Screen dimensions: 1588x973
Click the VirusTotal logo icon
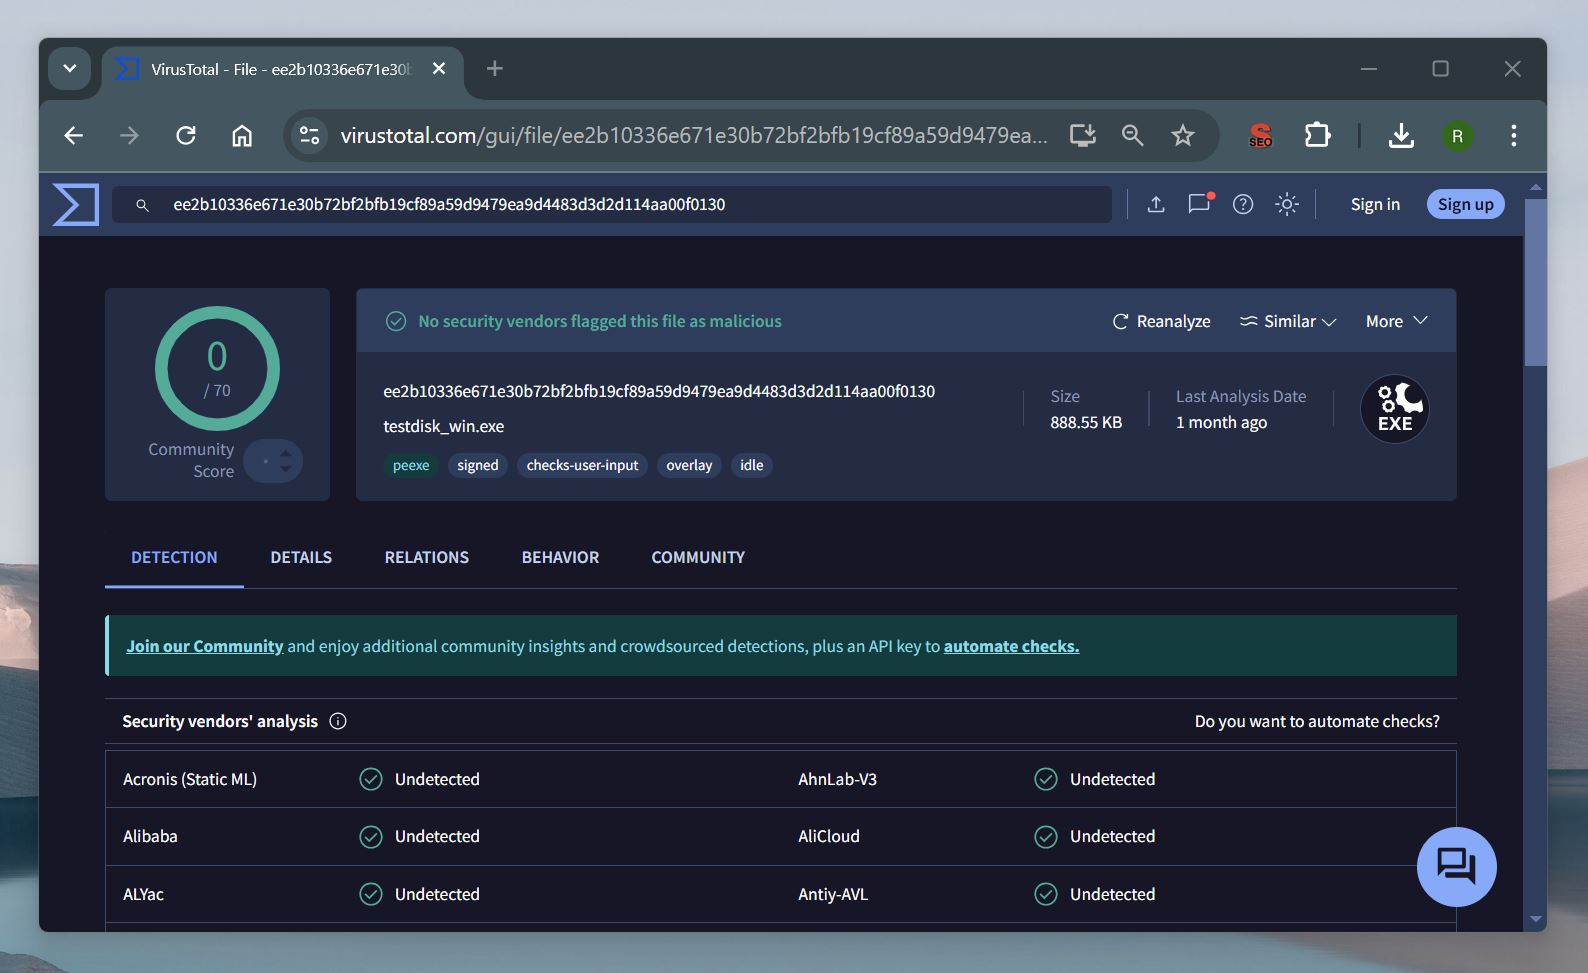click(76, 204)
